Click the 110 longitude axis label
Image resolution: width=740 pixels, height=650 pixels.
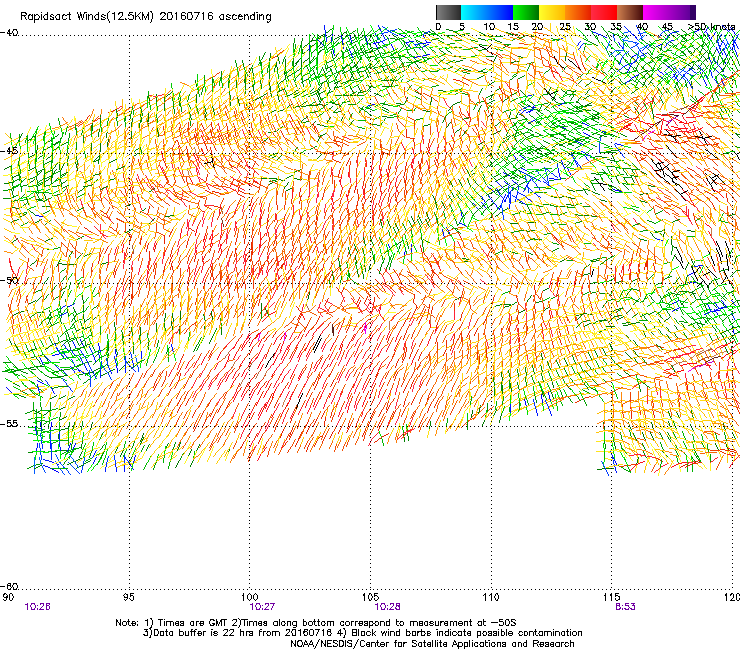point(491,597)
